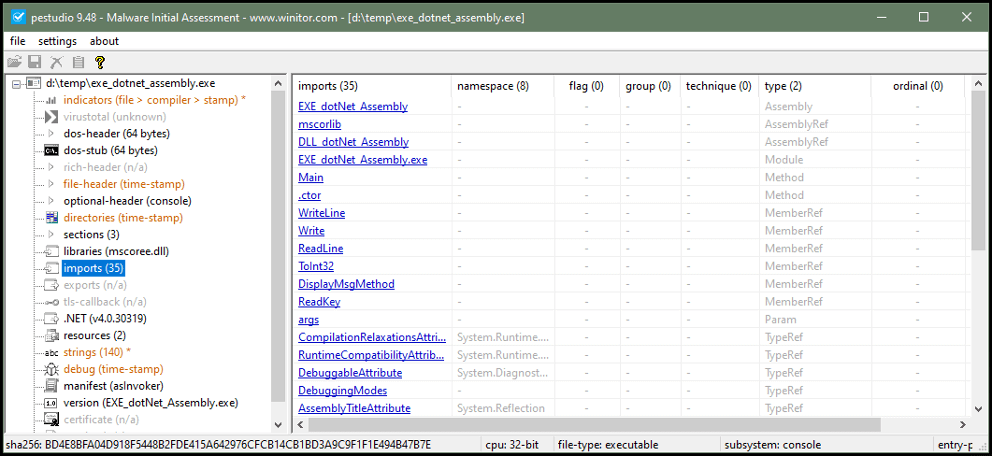Sort by the flag (0) column header
This screenshot has height=456, width=992.
586,86
